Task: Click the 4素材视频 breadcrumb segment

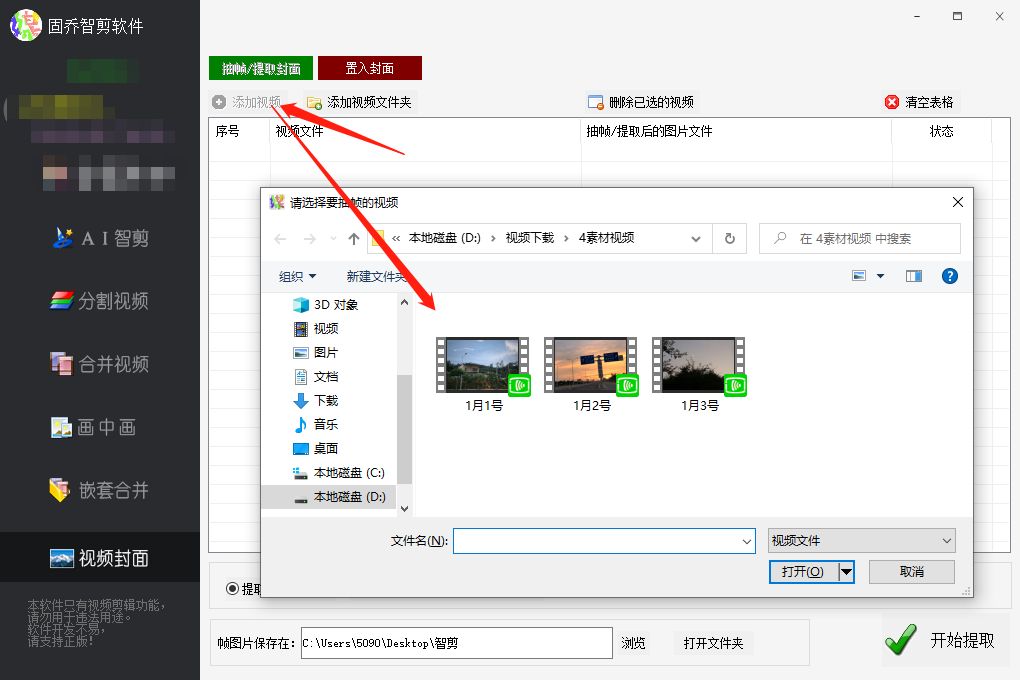Action: [606, 238]
